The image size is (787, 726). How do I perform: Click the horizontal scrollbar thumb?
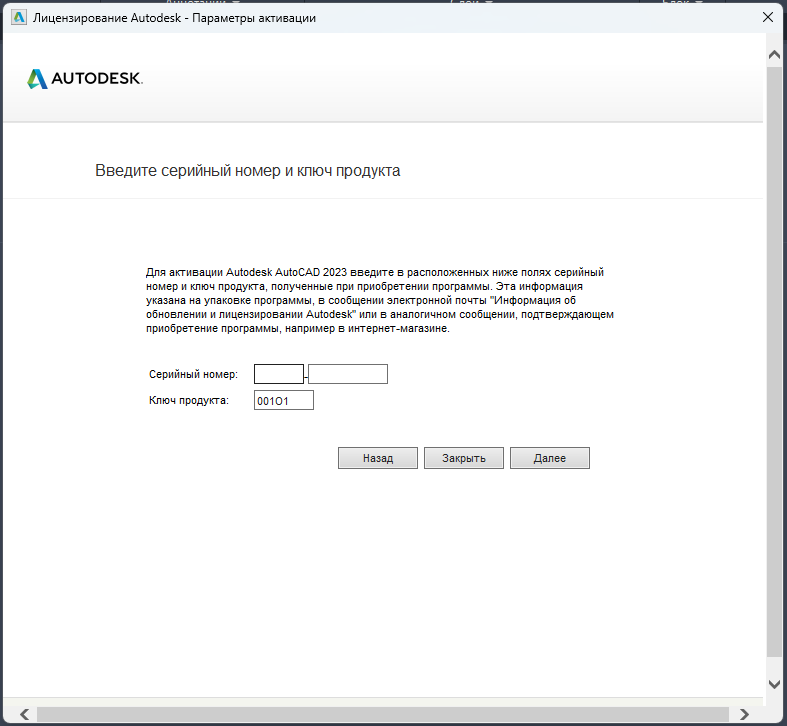coord(382,714)
